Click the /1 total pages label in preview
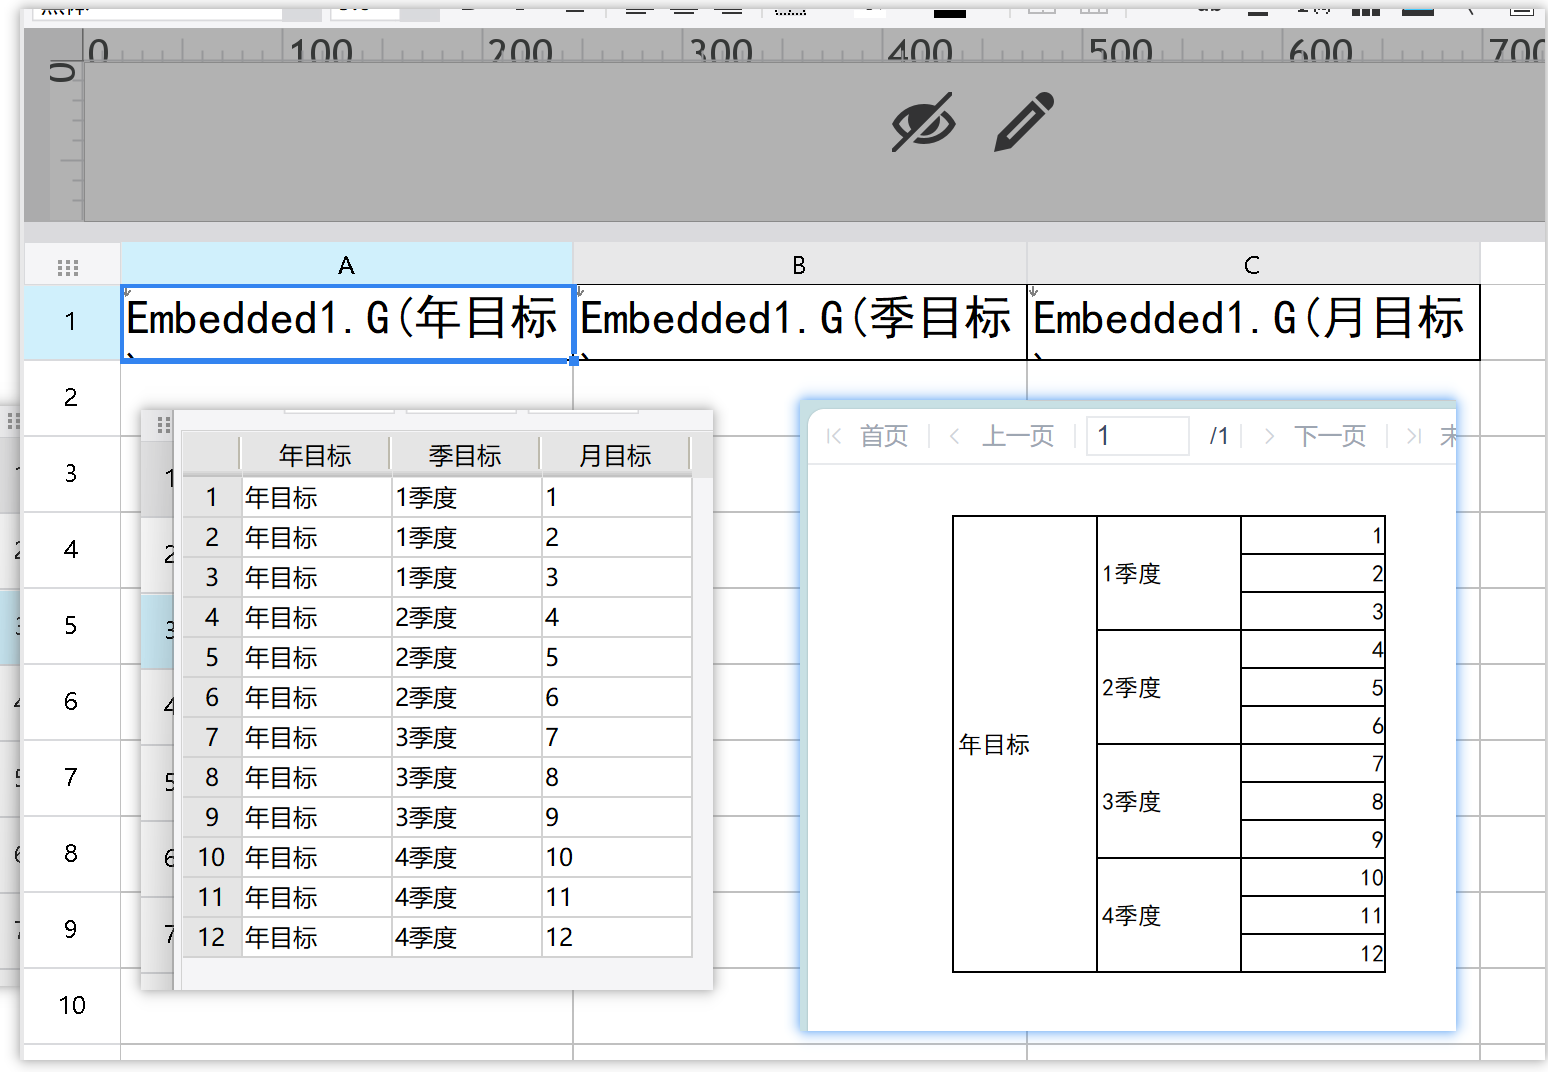 (x=1218, y=436)
